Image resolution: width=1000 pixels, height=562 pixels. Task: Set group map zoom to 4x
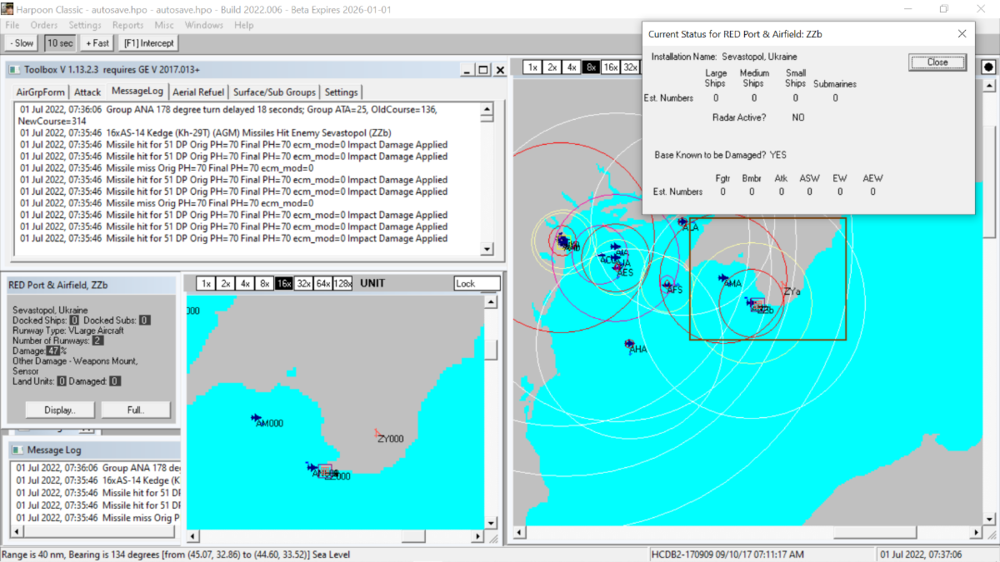(571, 67)
